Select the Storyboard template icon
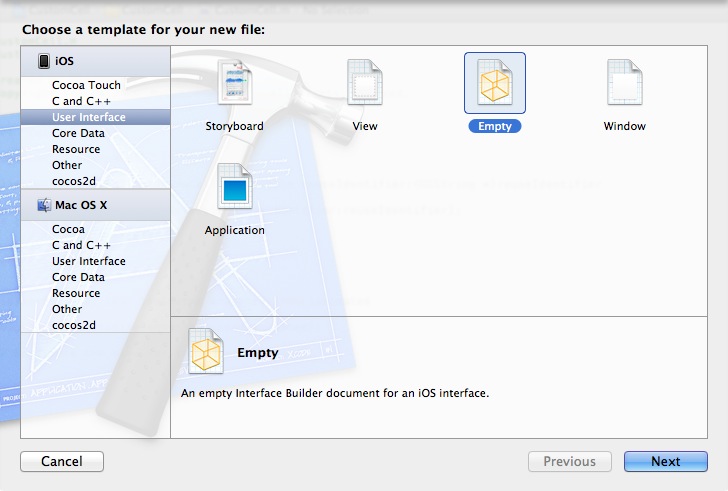The width and height of the screenshot is (728, 491). [x=234, y=85]
